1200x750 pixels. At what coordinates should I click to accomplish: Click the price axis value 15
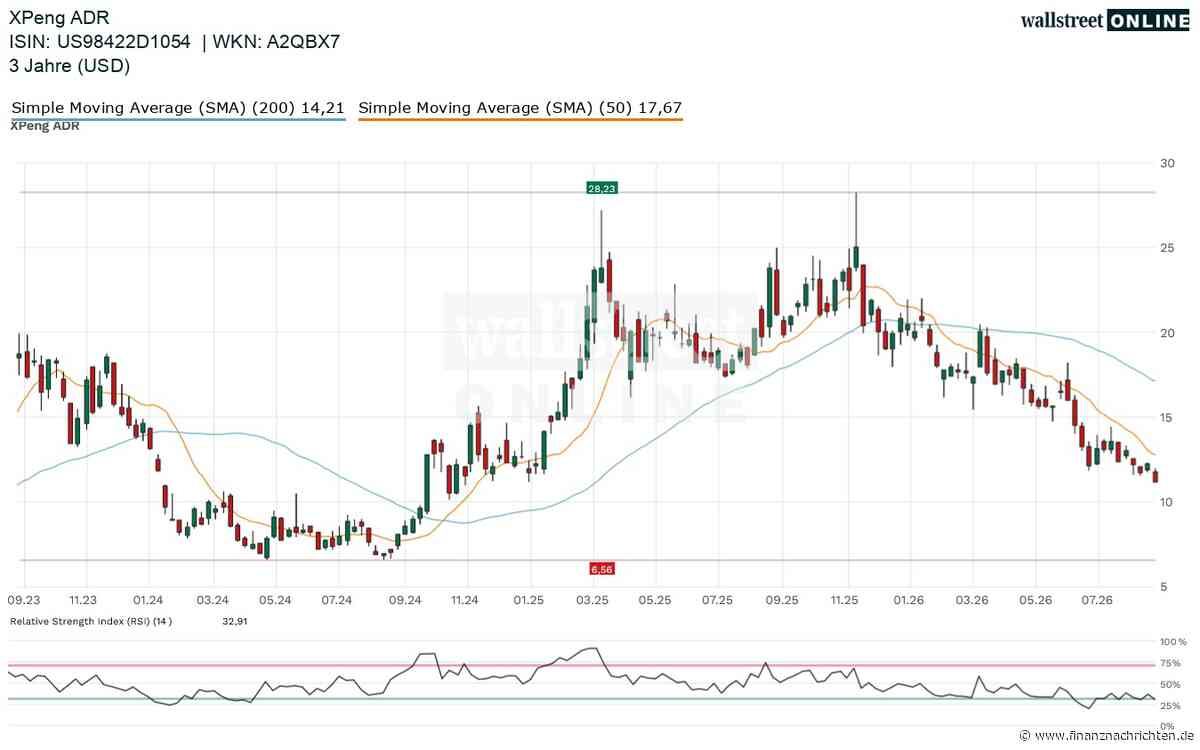pos(1165,417)
